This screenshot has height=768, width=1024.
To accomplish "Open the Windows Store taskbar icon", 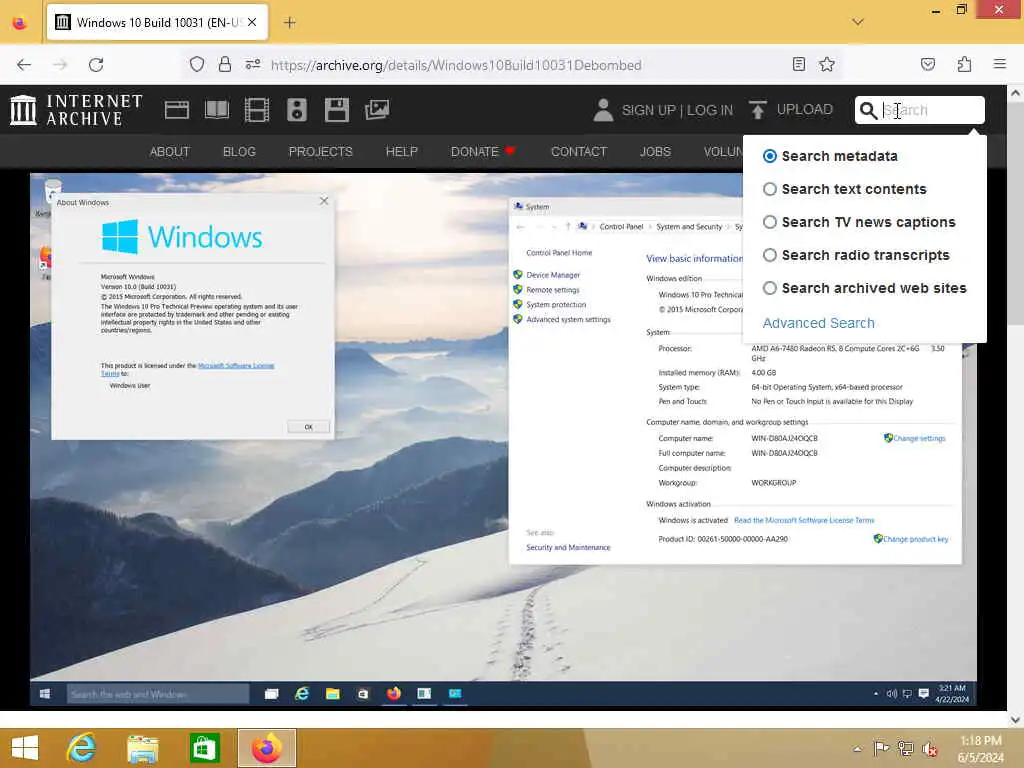I will point(204,748).
